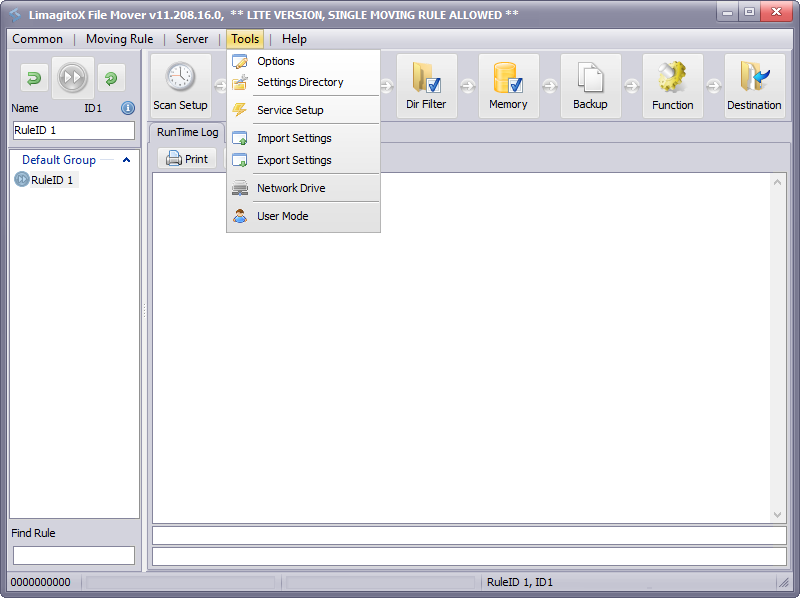Choose Options from the Tools menu
800x598 pixels.
click(x=304, y=61)
